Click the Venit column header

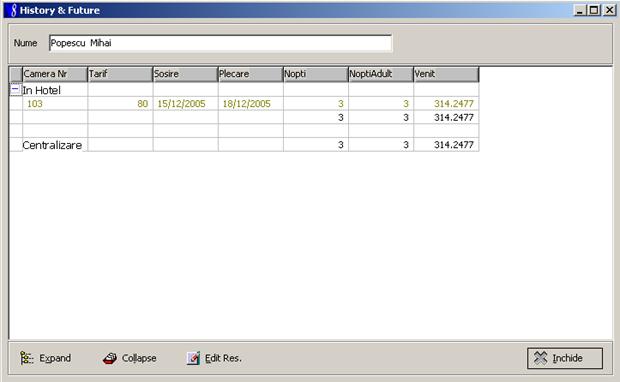446,74
